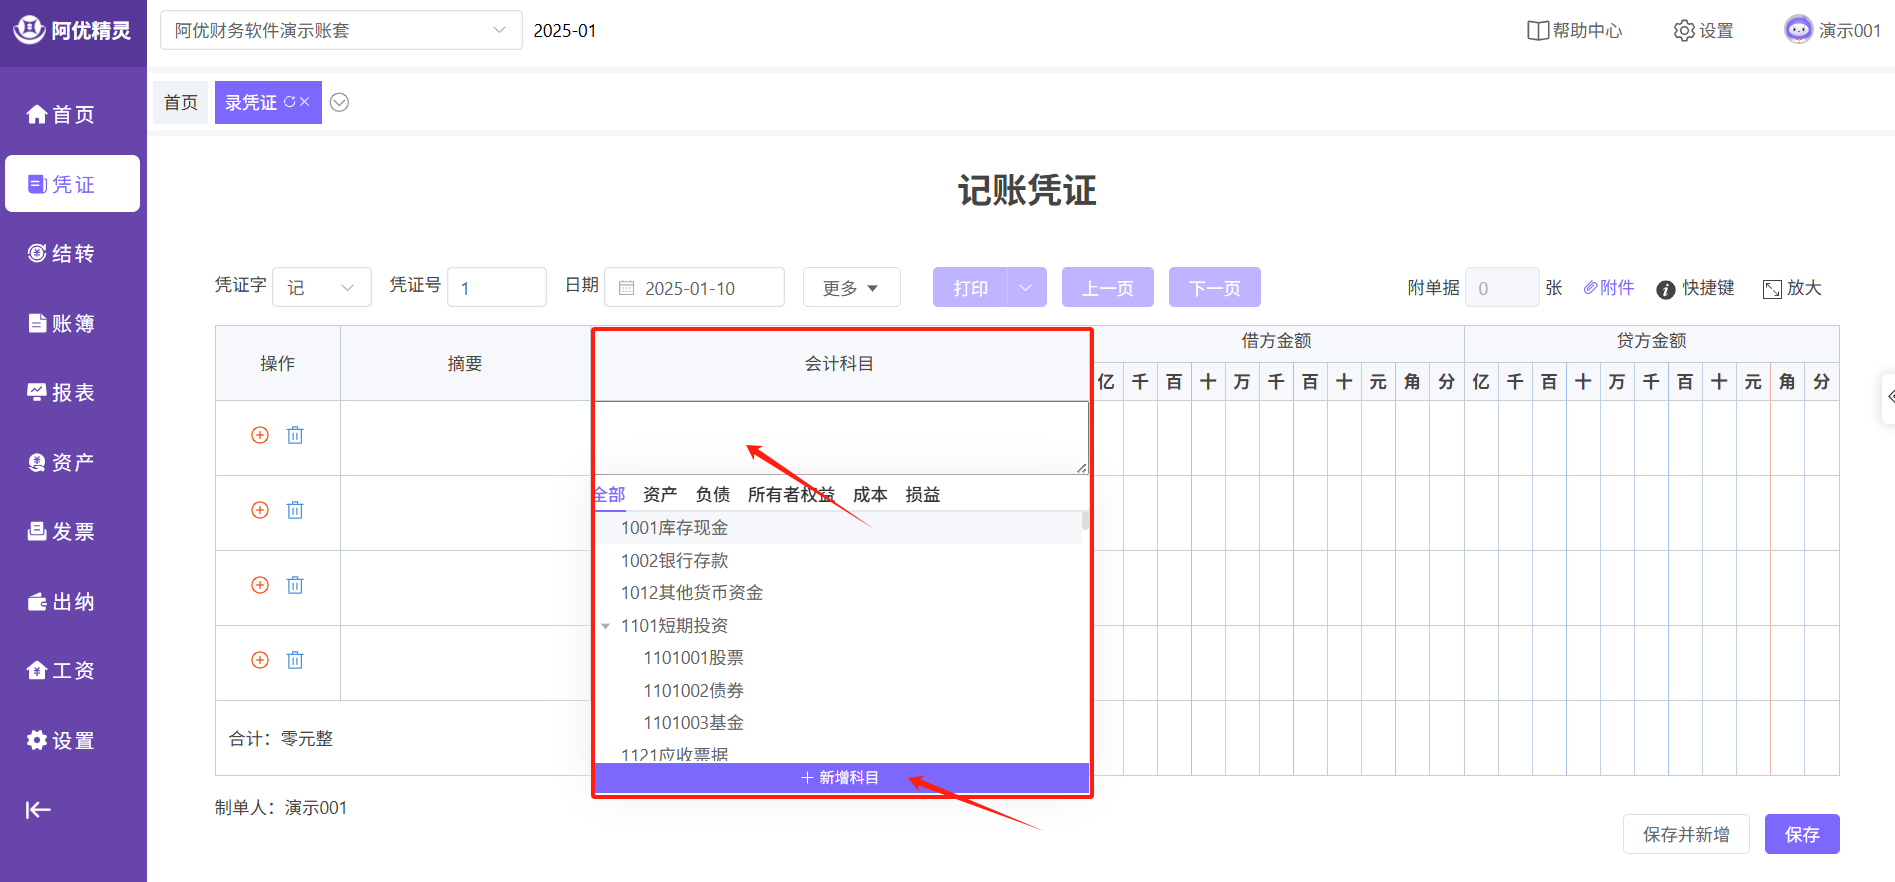1895x882 pixels.
Task: Show the 快捷键 shortcut info
Action: pos(1695,288)
